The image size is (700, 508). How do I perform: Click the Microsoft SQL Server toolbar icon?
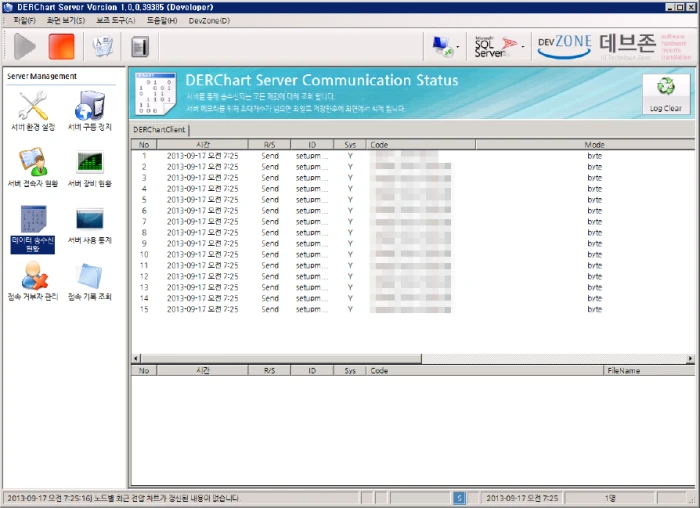tap(496, 46)
